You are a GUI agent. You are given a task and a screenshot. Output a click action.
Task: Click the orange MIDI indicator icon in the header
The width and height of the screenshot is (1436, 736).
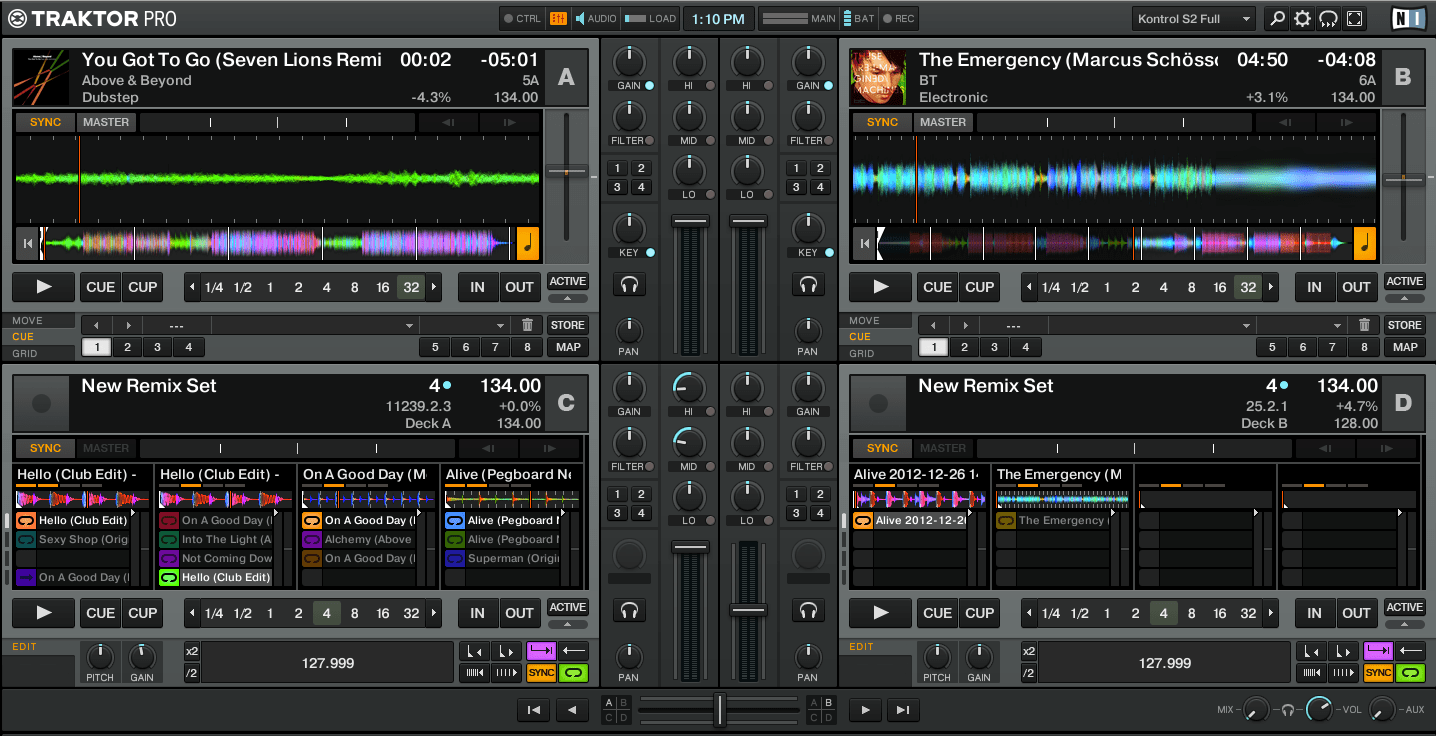[x=558, y=18]
